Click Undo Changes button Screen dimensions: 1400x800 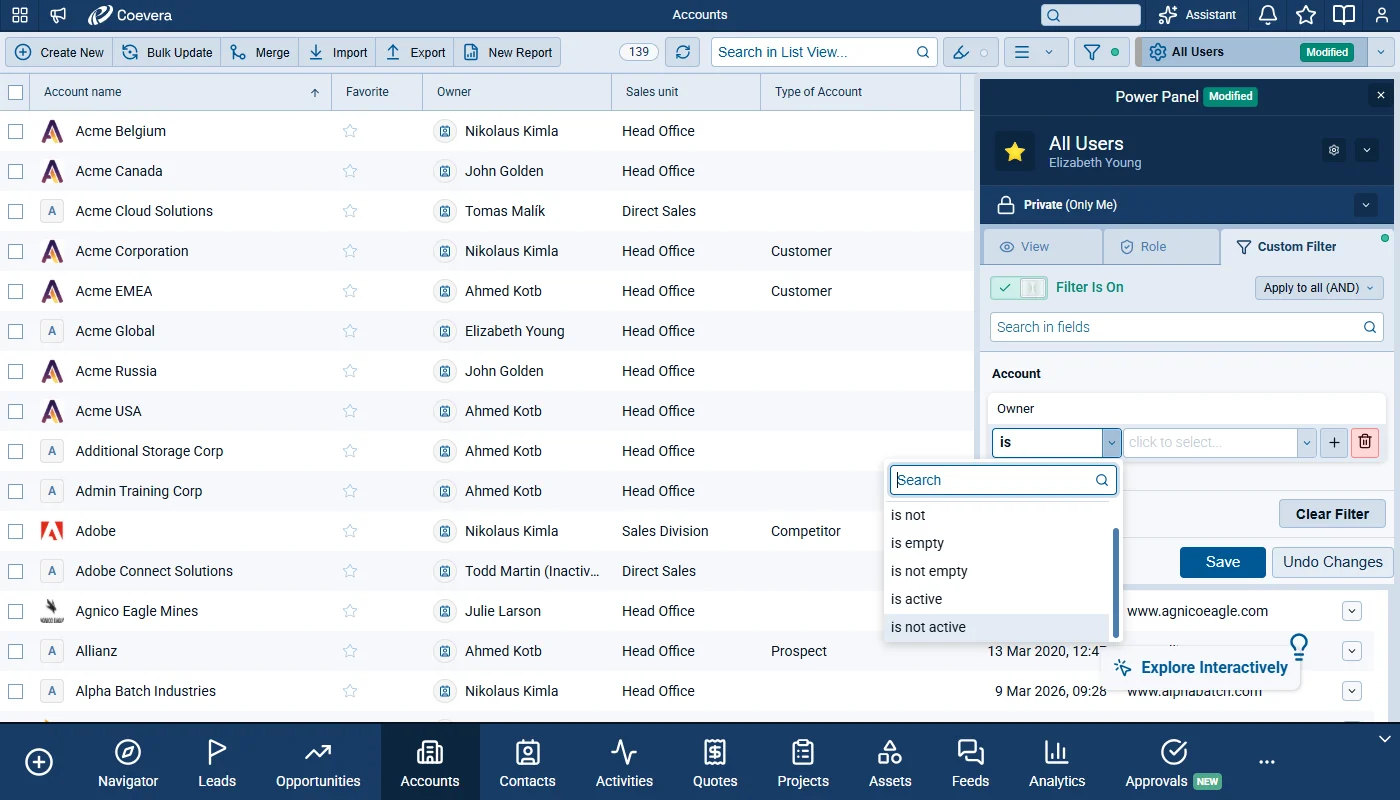[x=1332, y=562]
